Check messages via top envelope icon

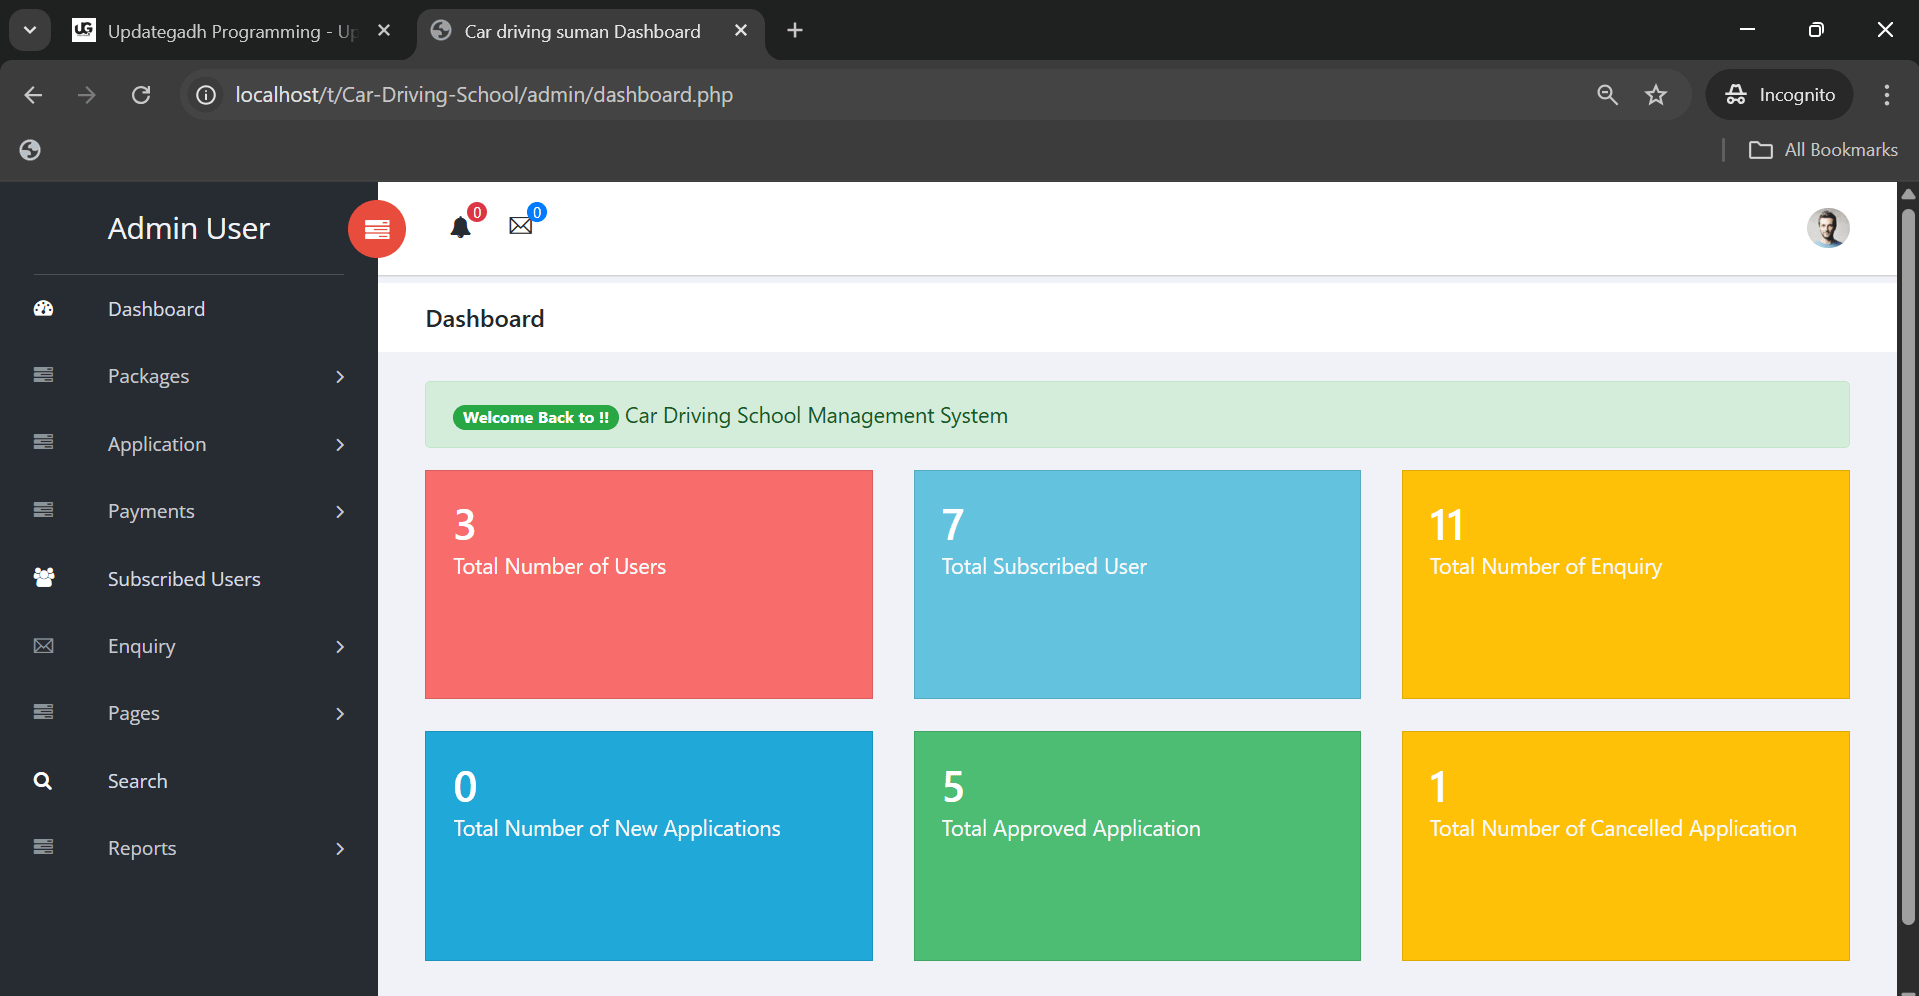click(x=520, y=225)
